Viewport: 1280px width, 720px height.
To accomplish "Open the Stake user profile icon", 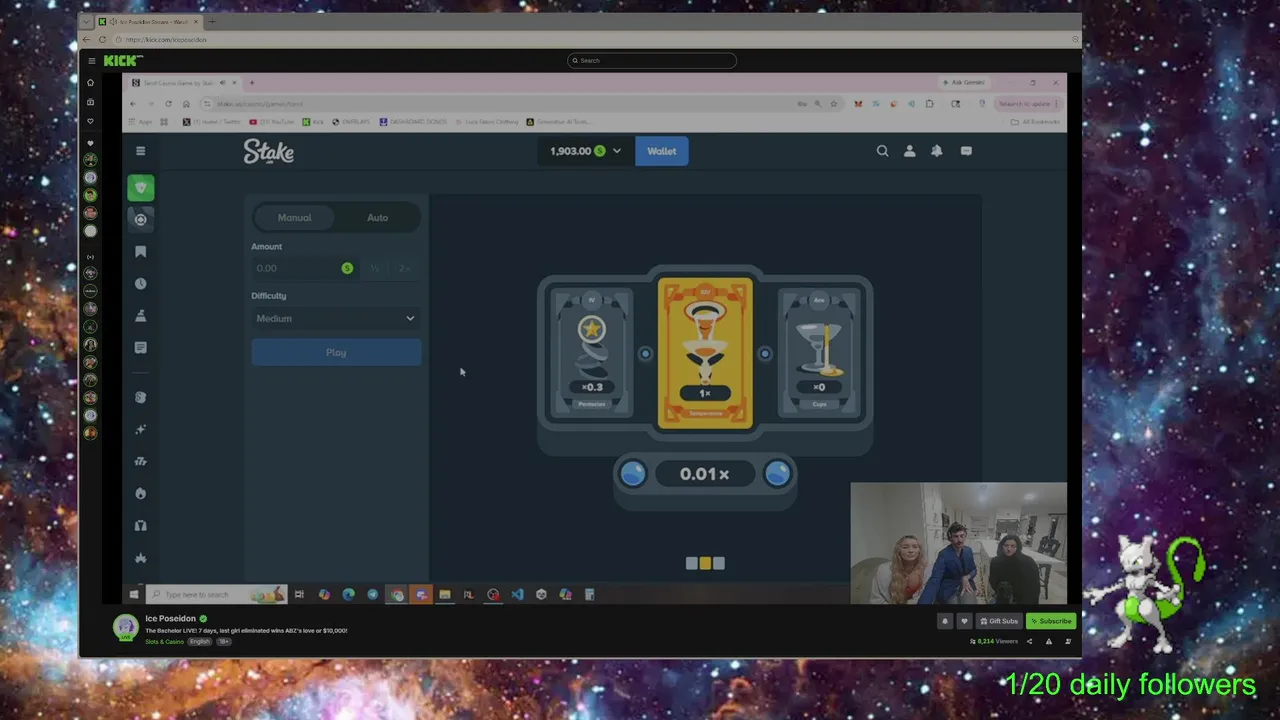I will click(909, 151).
